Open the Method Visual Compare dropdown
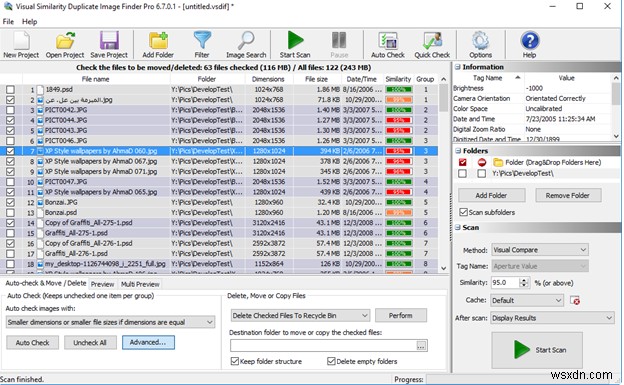This screenshot has width=624, height=385. pos(540,250)
